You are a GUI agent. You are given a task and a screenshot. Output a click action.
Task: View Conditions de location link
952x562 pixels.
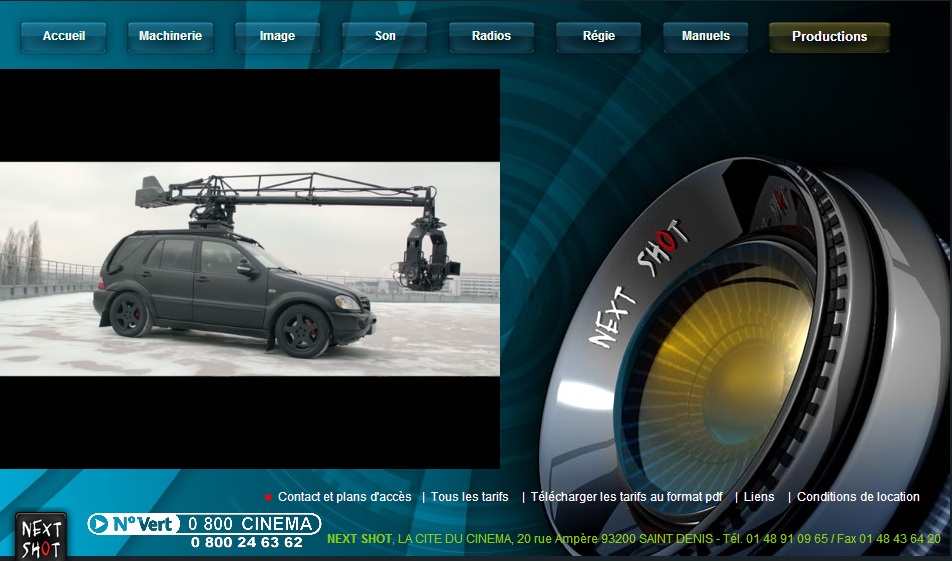click(858, 497)
